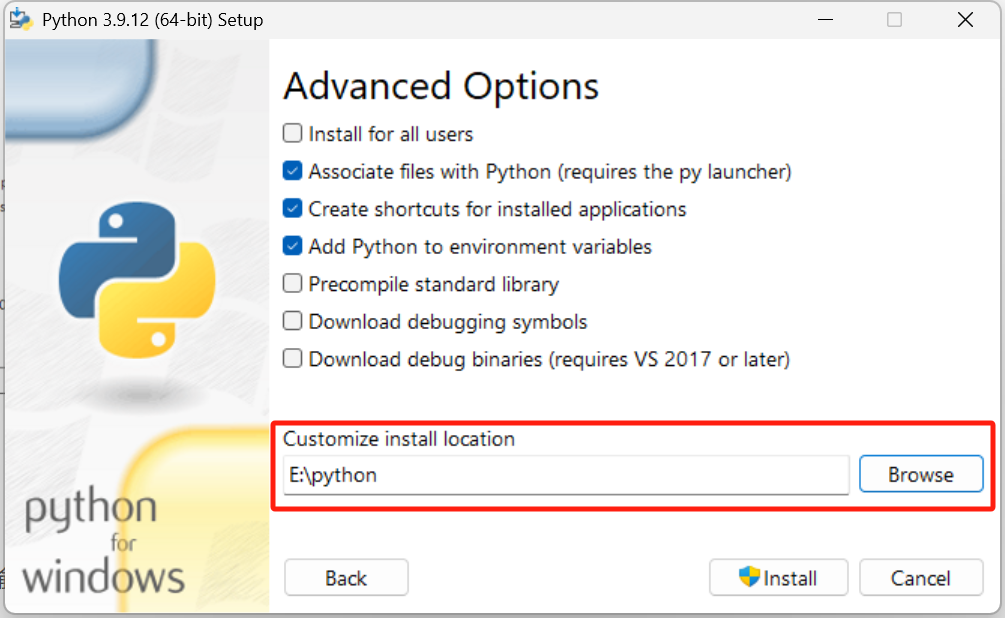Click the Back button
Image resolution: width=1005 pixels, height=618 pixels.
coord(346,577)
